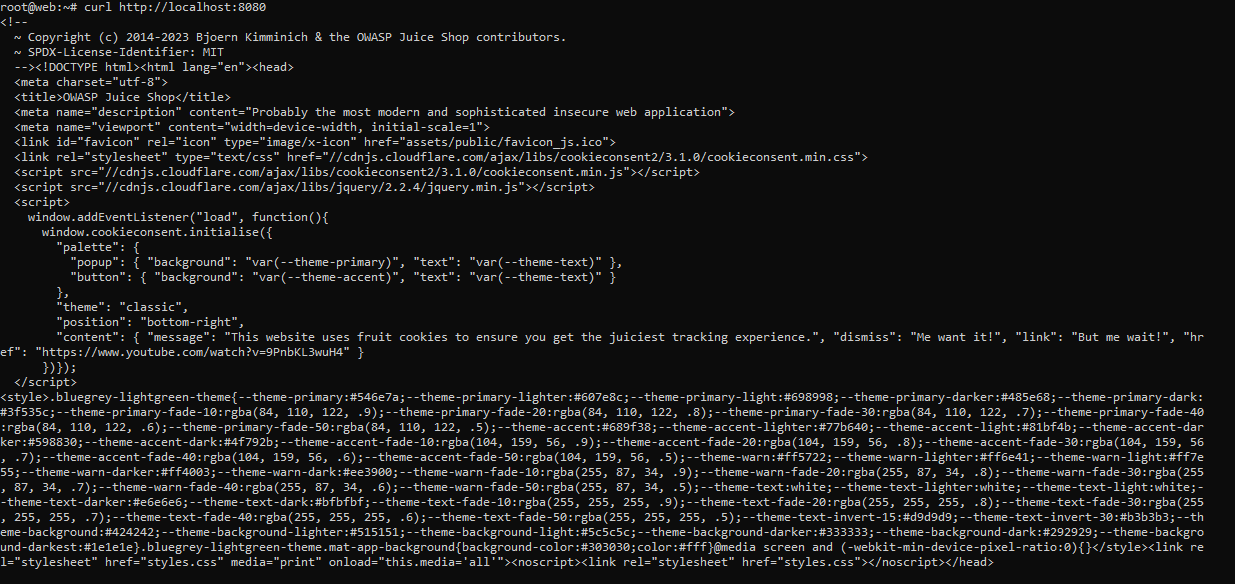
Task: Click the SPDX-License-Identifier: MIT line
Action: click(119, 52)
